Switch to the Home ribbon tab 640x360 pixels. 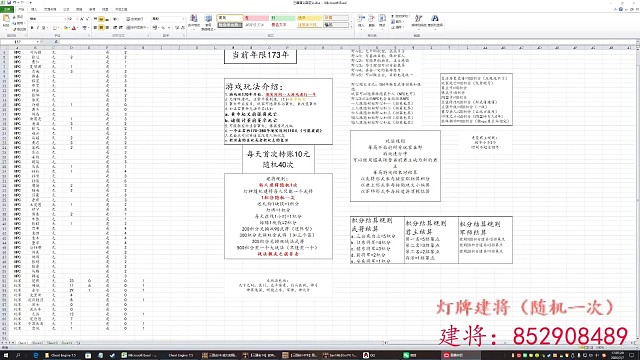(21, 9)
